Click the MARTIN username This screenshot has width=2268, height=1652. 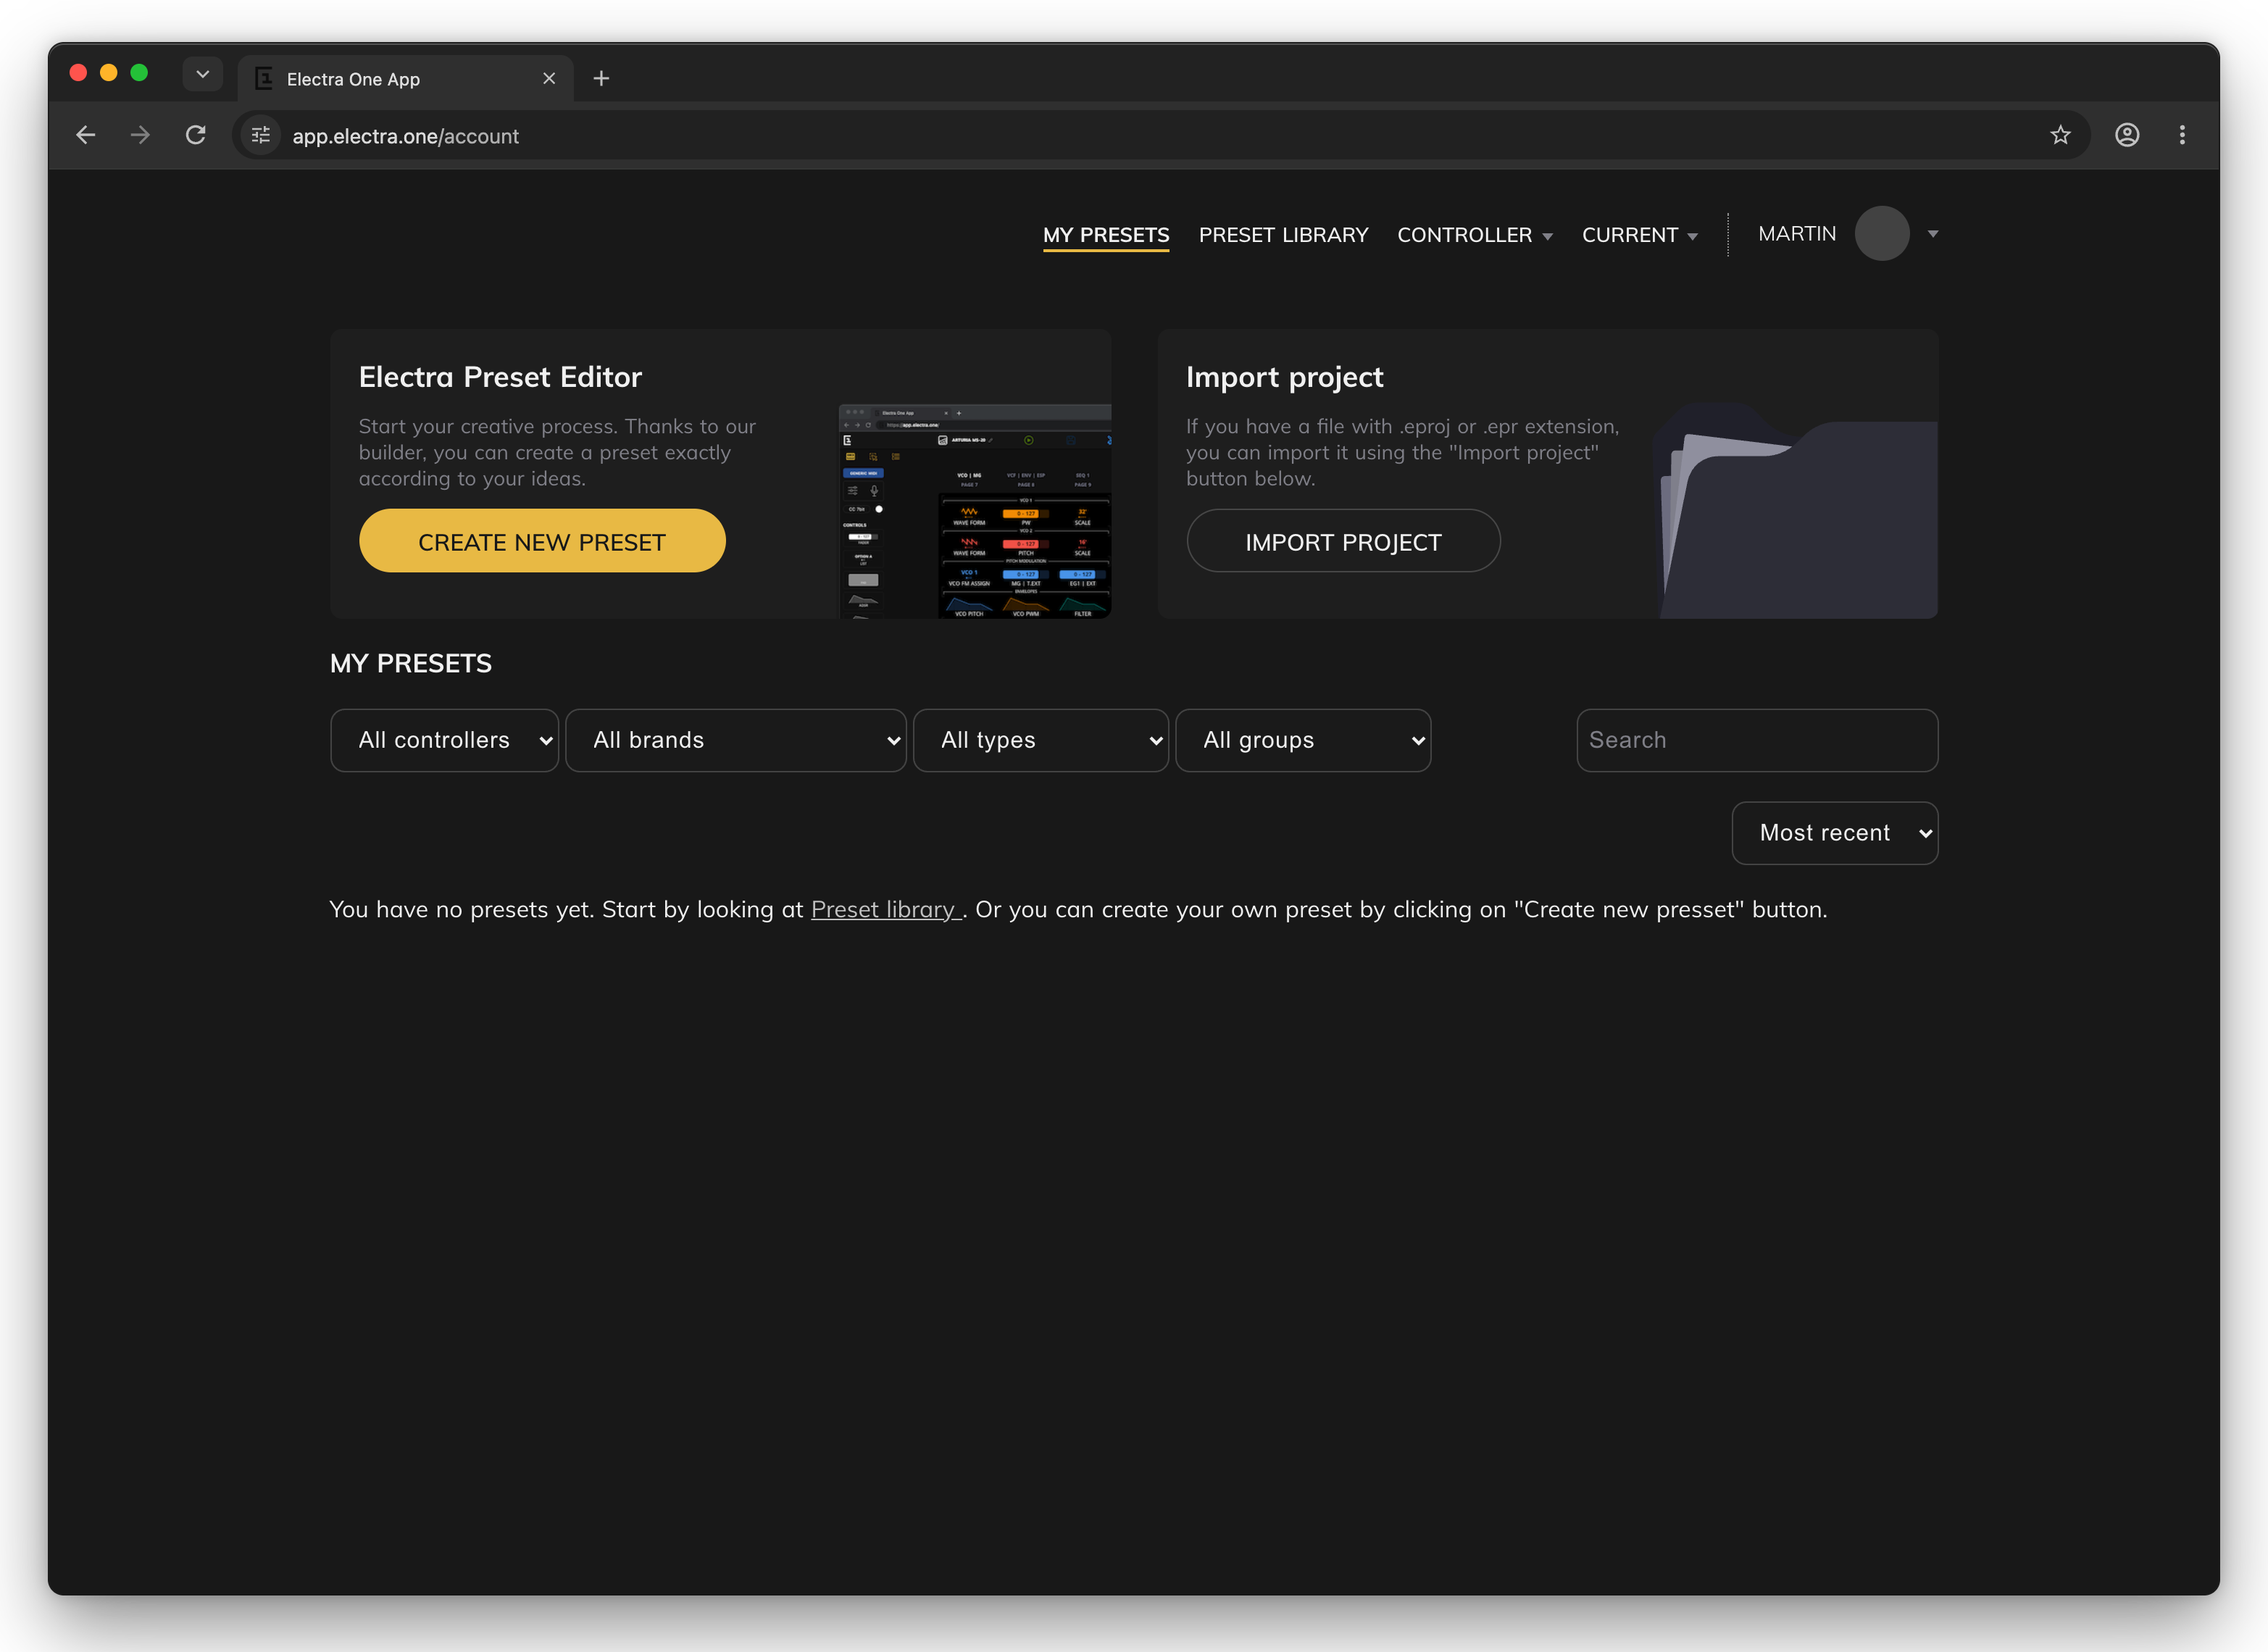tap(1797, 234)
